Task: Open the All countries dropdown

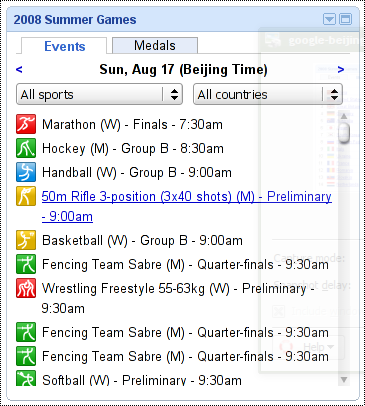Action: (268, 94)
